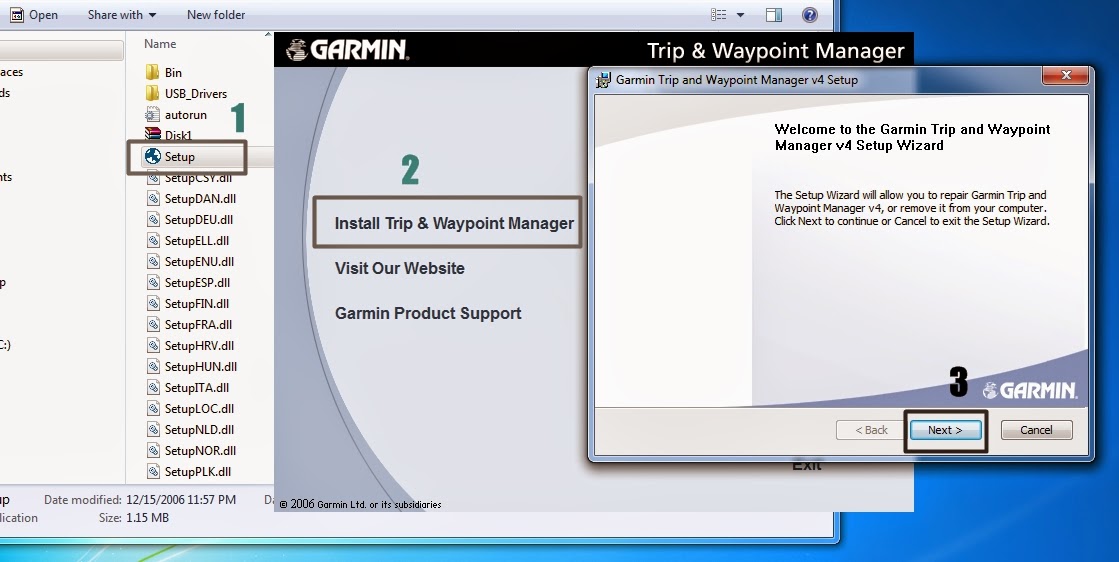Screen dimensions: 1119x562
Task: Select the USB_Drivers folder icon
Action: point(152,93)
